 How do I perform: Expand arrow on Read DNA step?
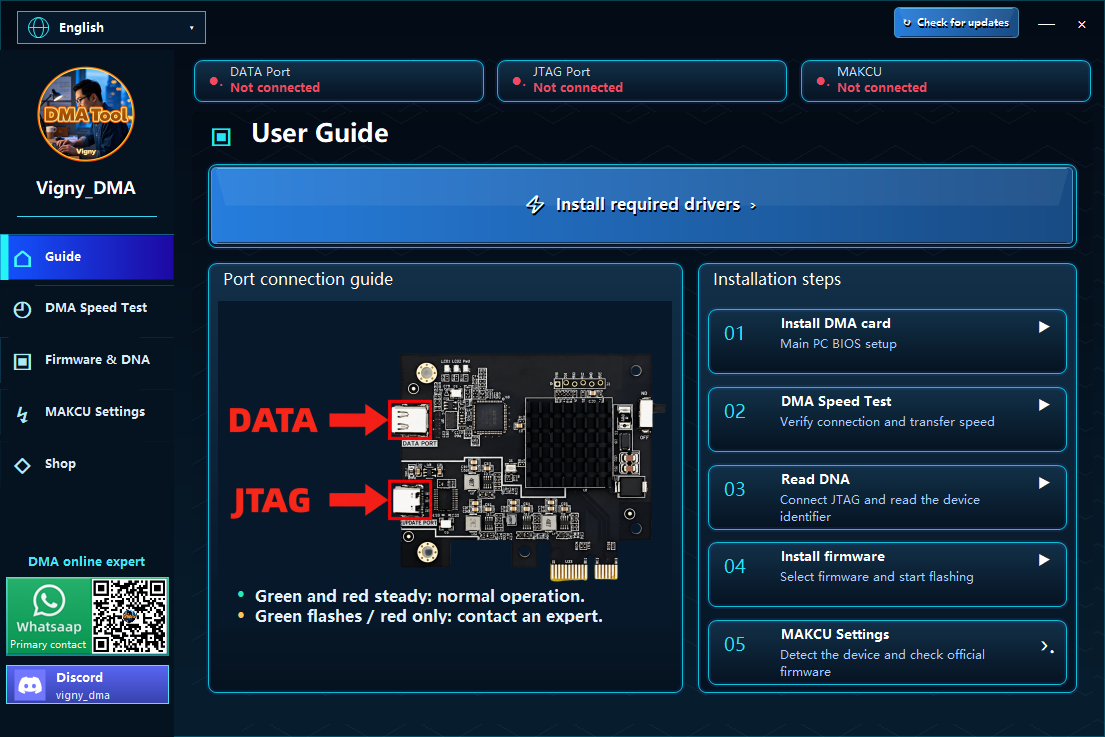coord(1044,483)
